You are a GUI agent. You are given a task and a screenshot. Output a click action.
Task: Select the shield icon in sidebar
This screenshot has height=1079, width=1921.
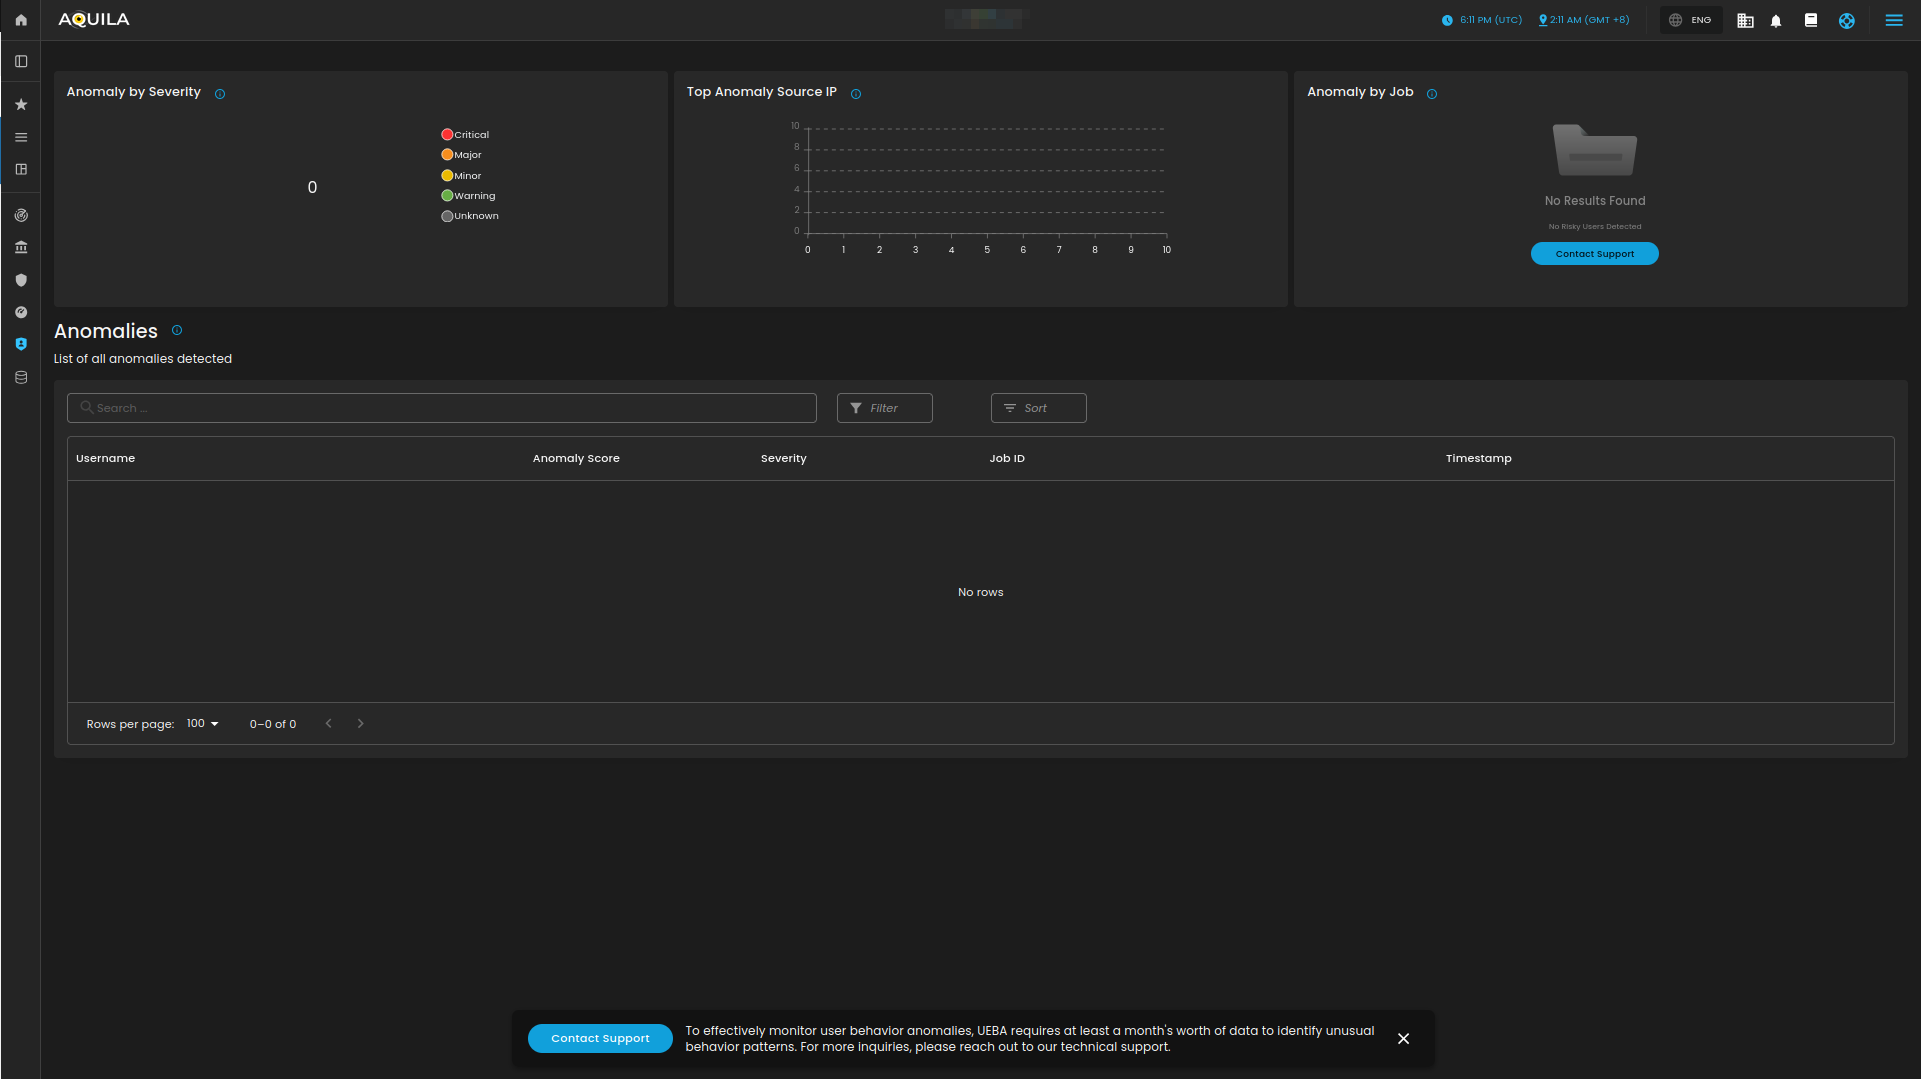(21, 281)
